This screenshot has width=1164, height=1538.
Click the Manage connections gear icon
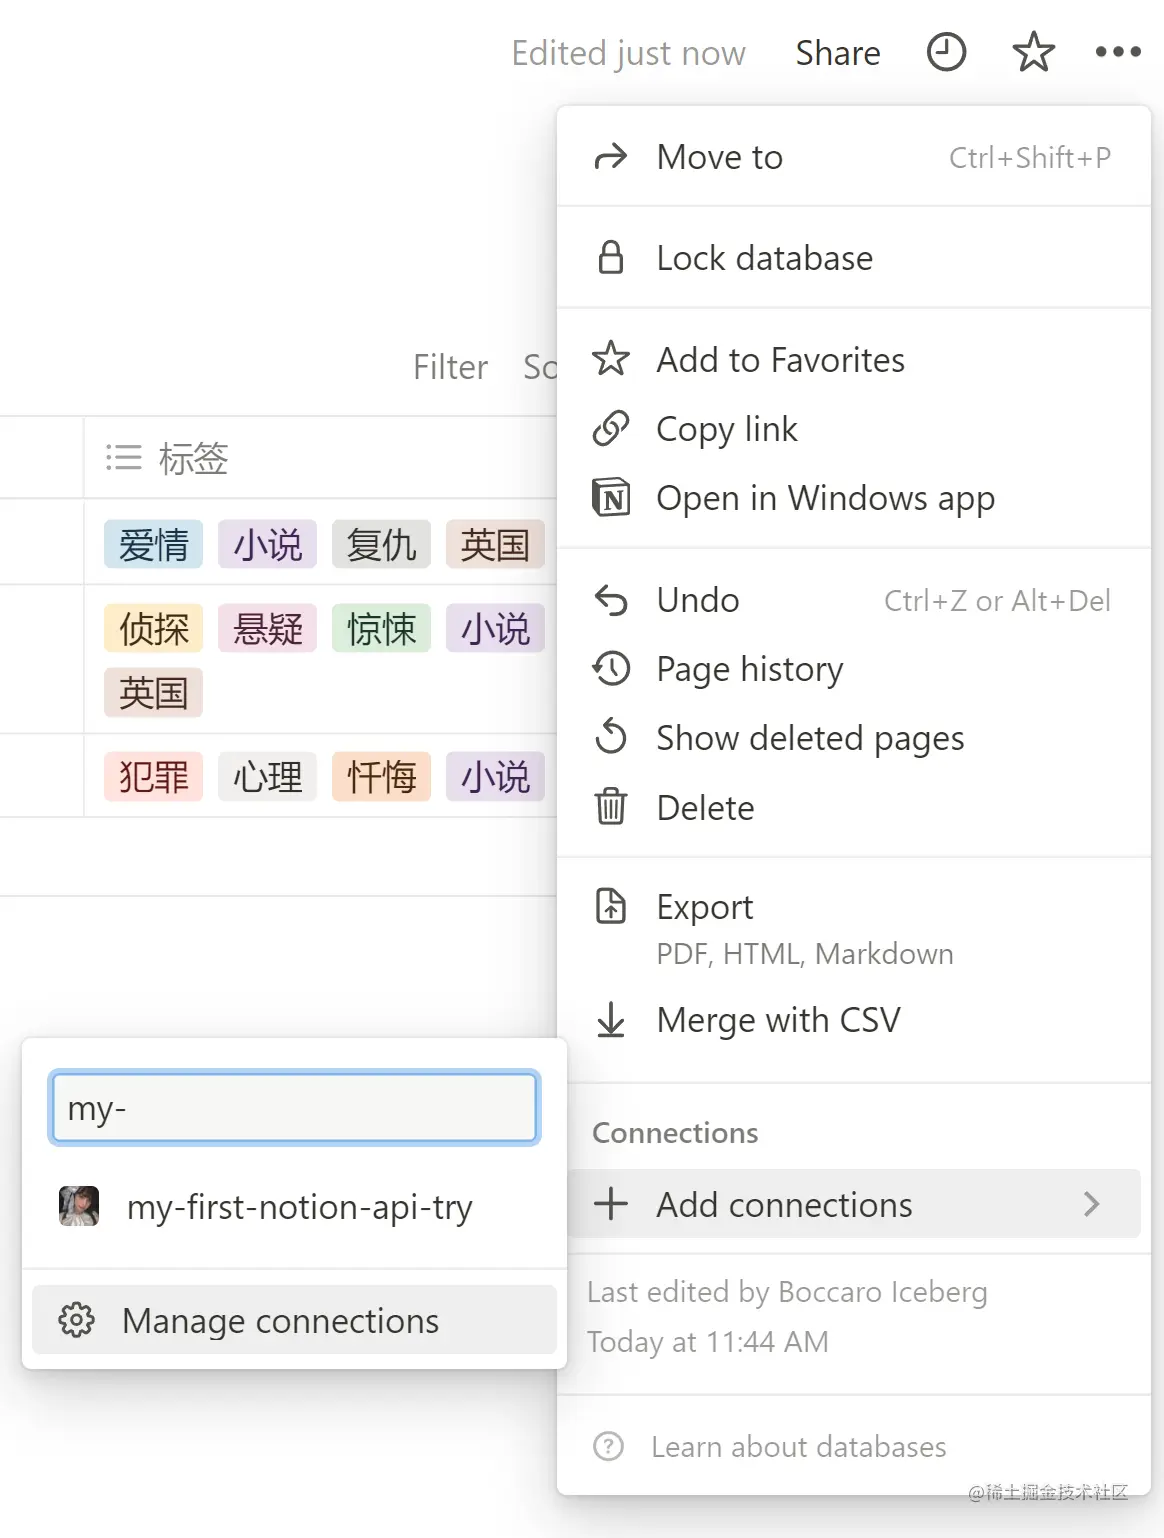pos(76,1321)
